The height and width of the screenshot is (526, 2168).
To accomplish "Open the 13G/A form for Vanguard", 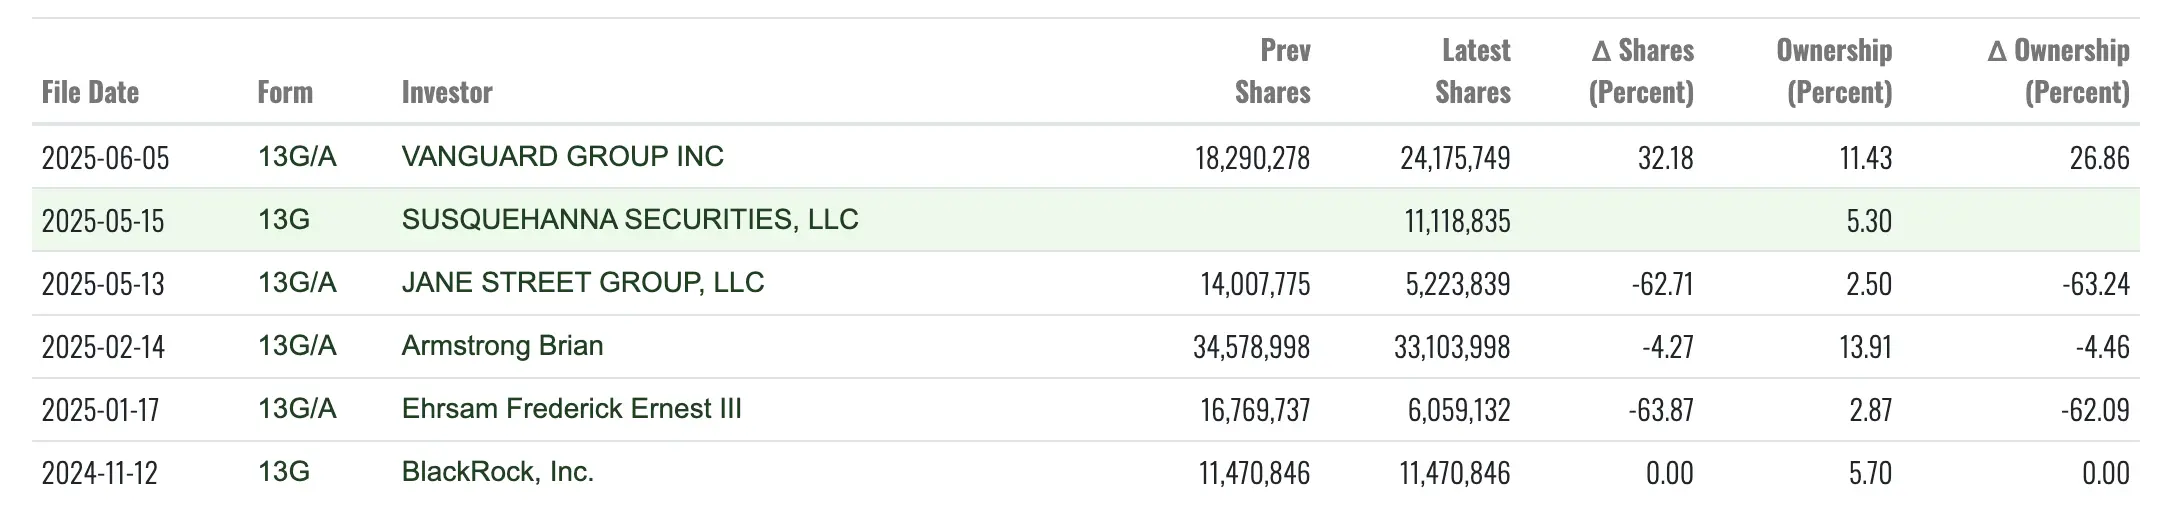I will [297, 157].
